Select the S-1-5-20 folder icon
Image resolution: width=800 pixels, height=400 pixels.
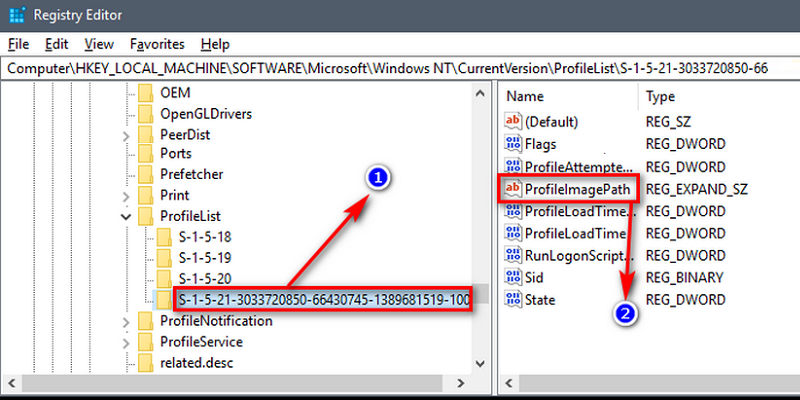(164, 278)
